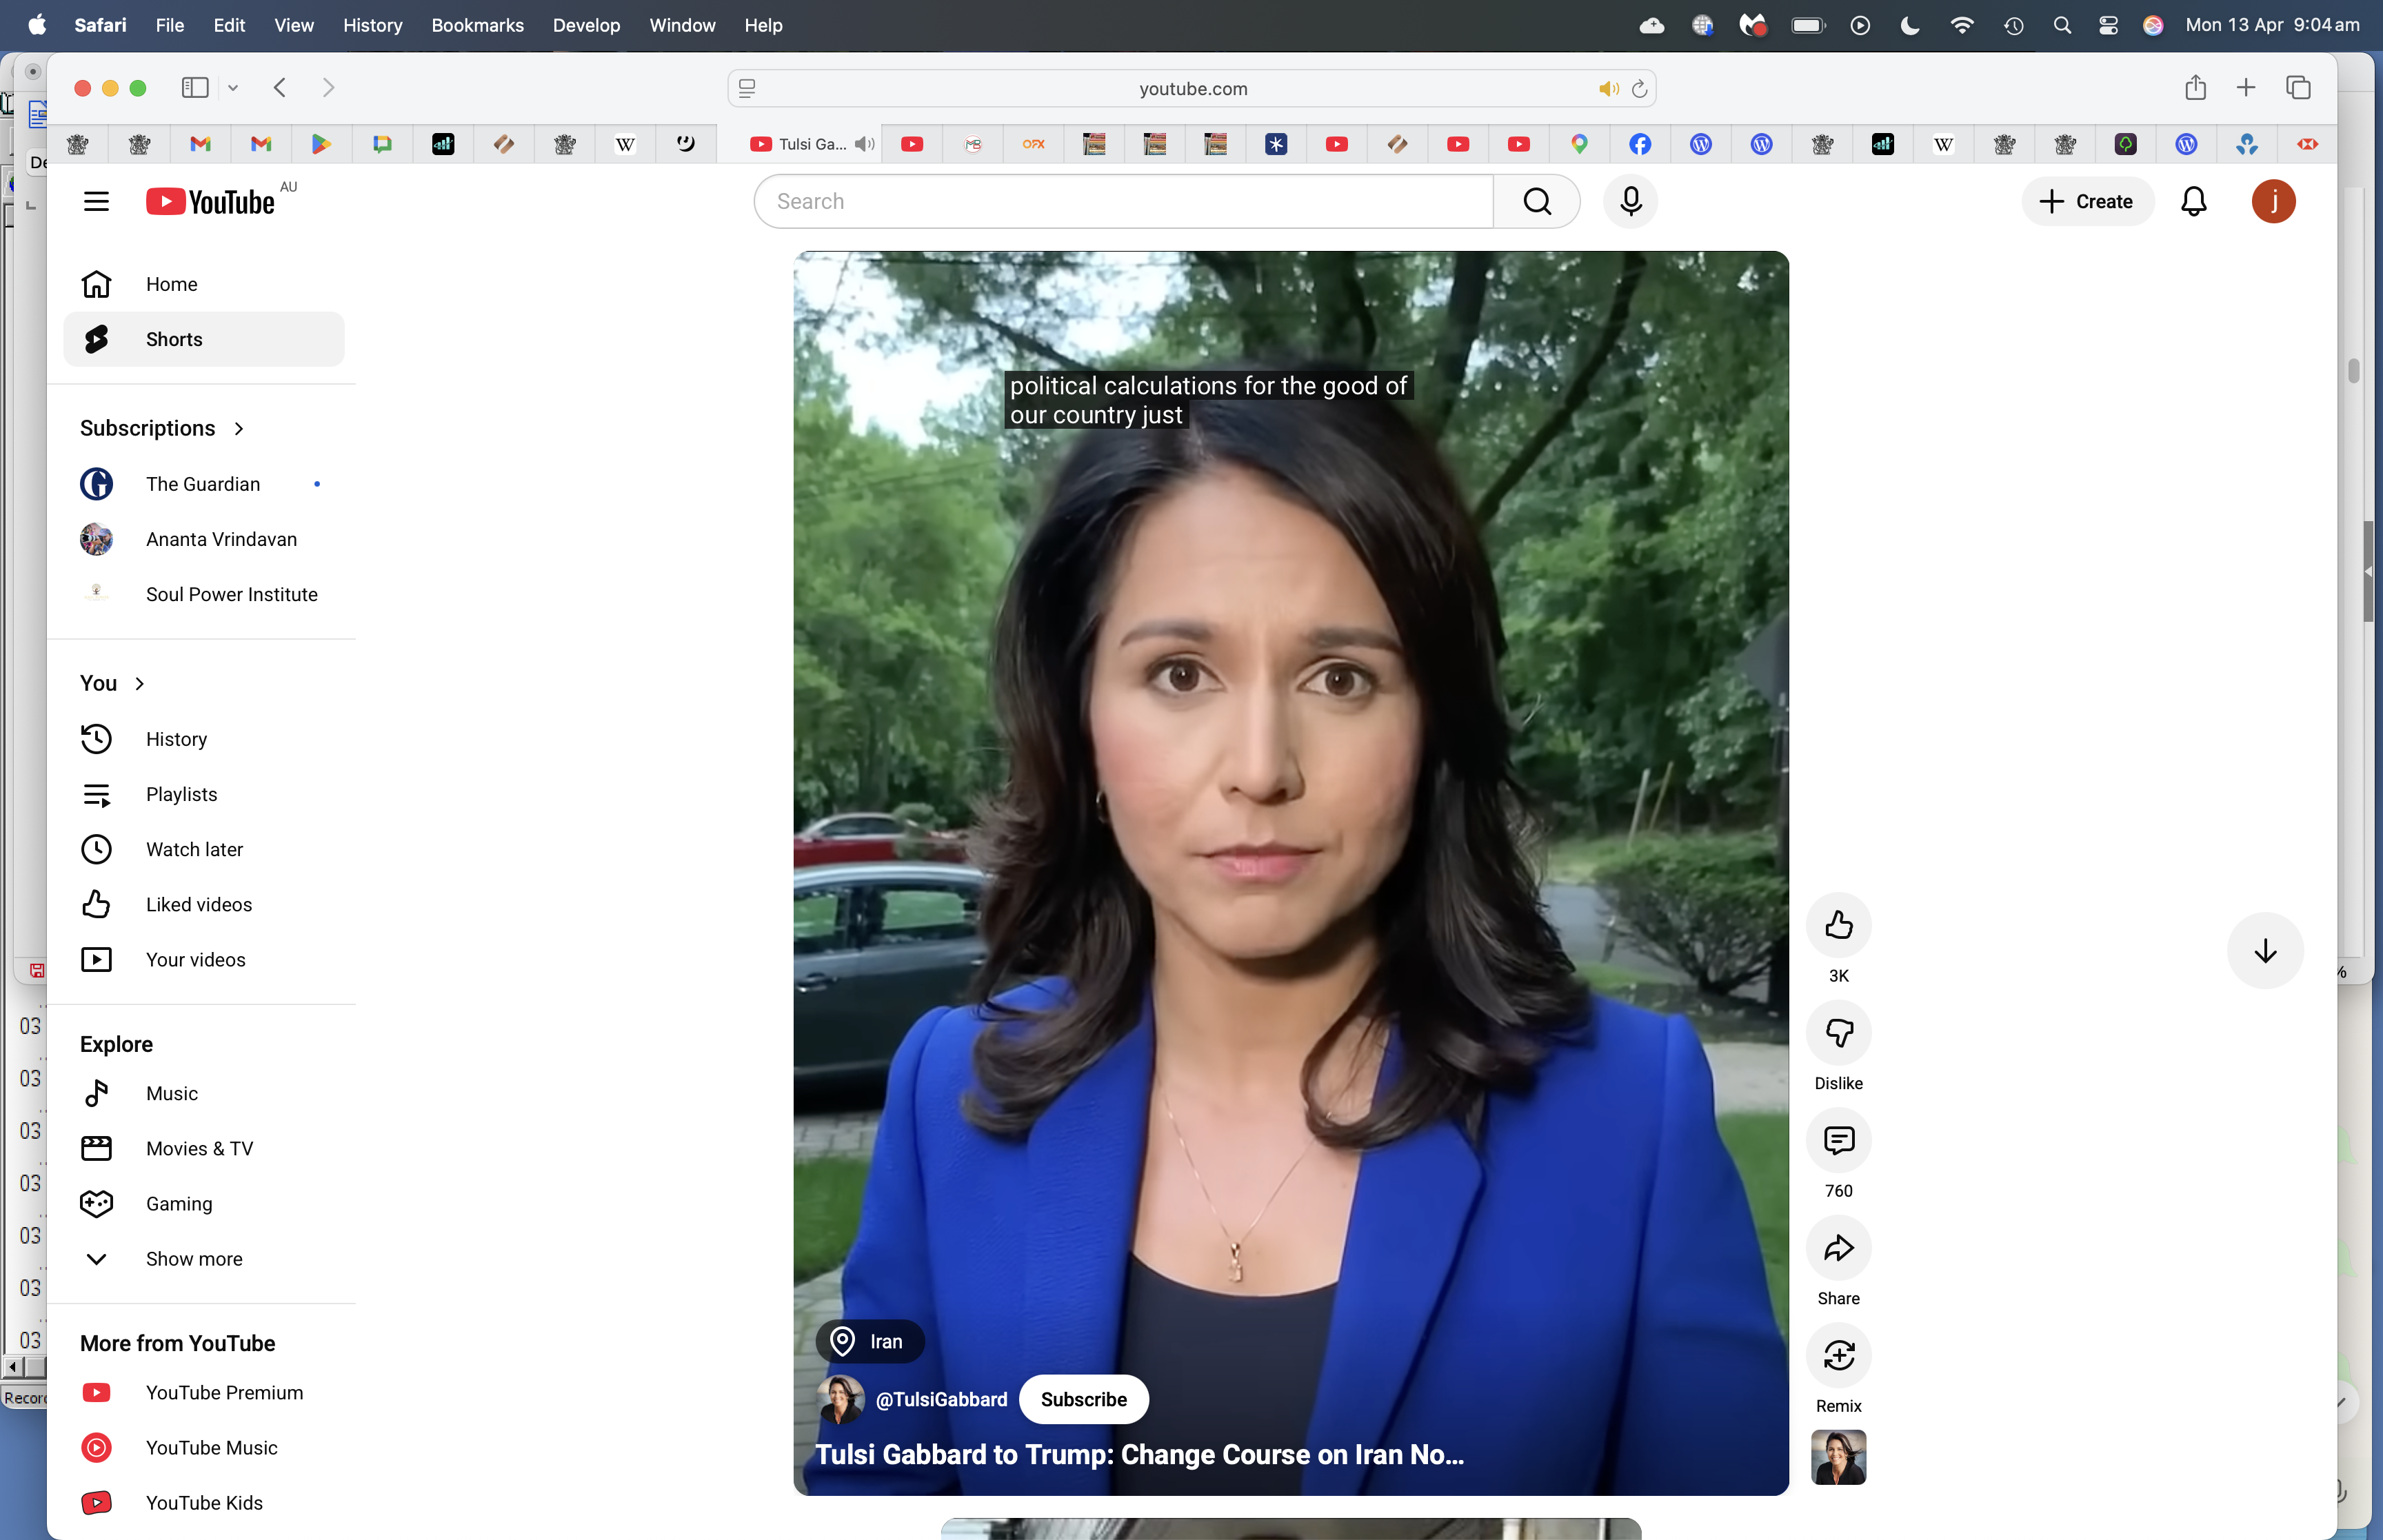The height and width of the screenshot is (1540, 2383).
Task: Subscribe to @TulsiGabbard channel
Action: 1083,1399
